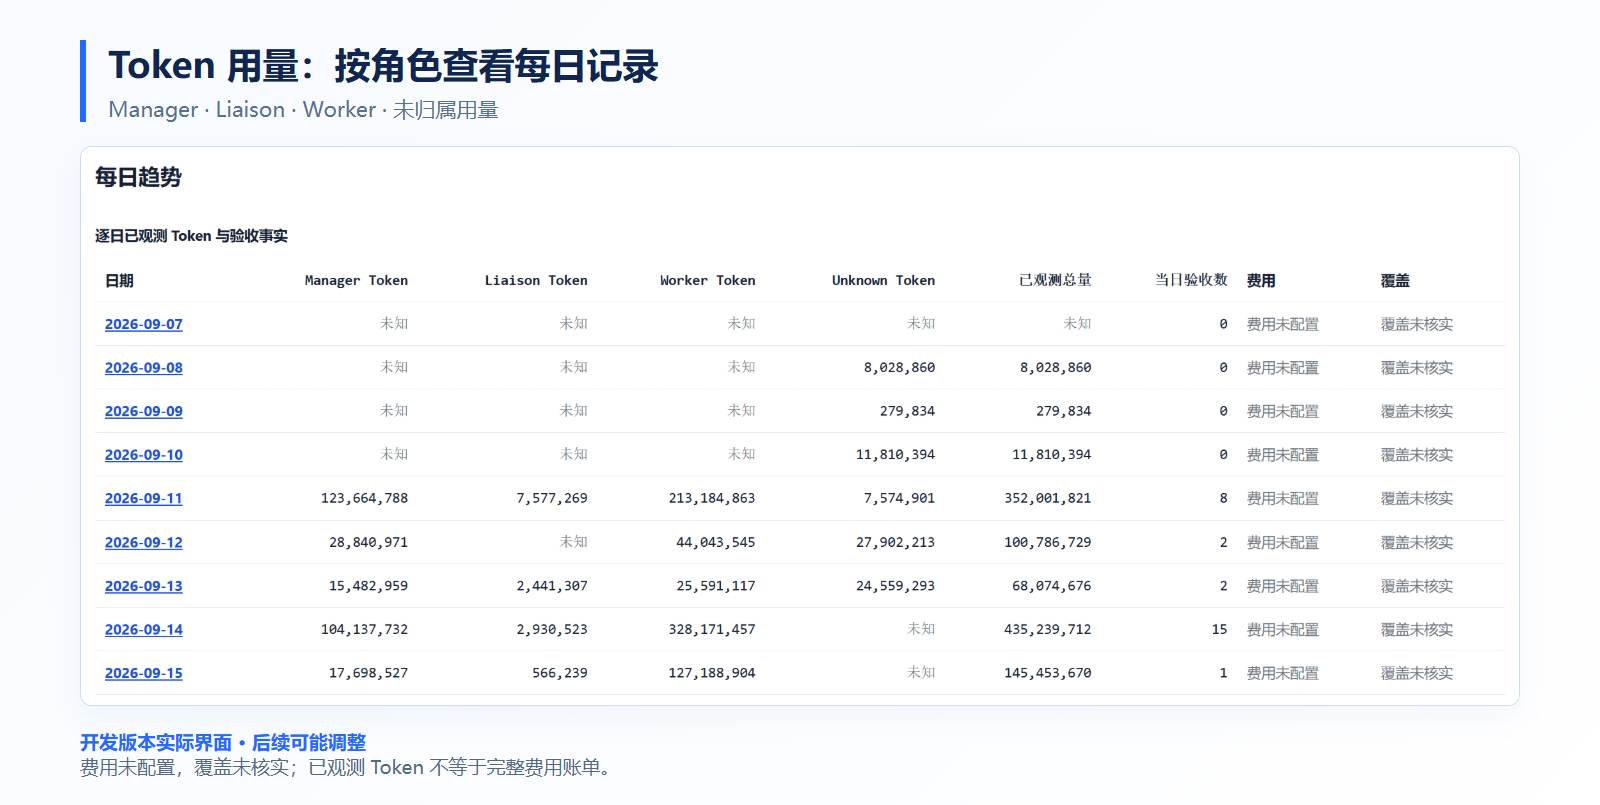
Task: Select total value 100,786,729
Action: click(x=1048, y=542)
